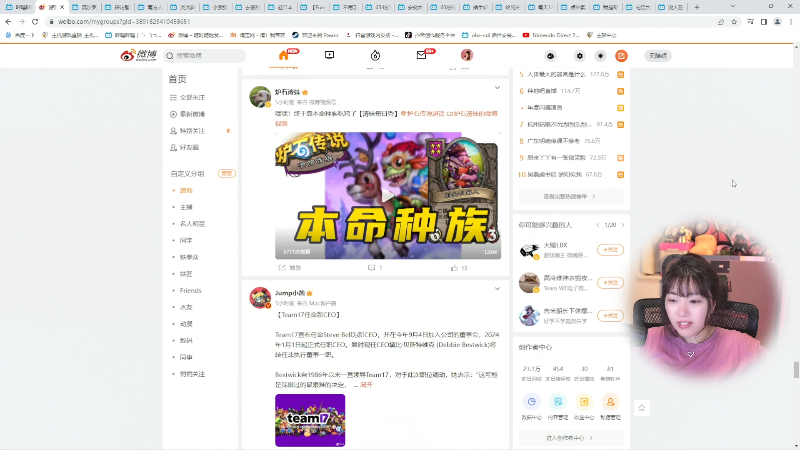Select the 悄悄关注 group
The height and width of the screenshot is (450, 800).
tap(192, 374)
